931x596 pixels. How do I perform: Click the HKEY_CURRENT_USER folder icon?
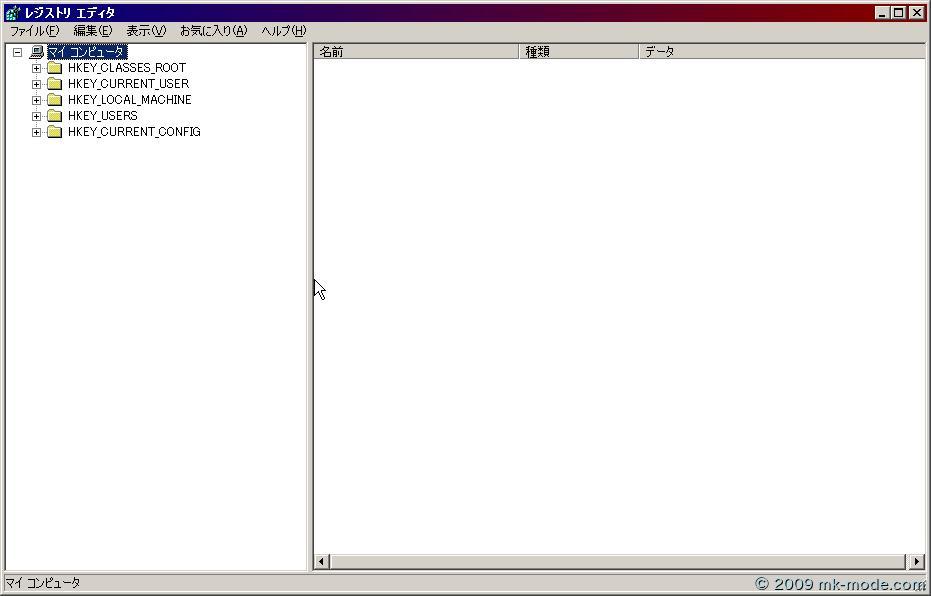pyautogui.click(x=55, y=84)
